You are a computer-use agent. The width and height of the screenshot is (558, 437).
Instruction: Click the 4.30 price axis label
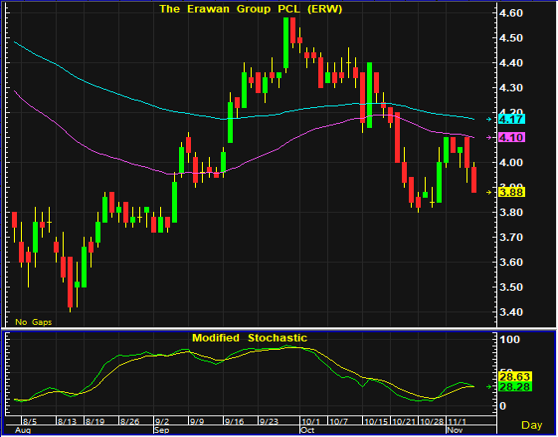511,88
